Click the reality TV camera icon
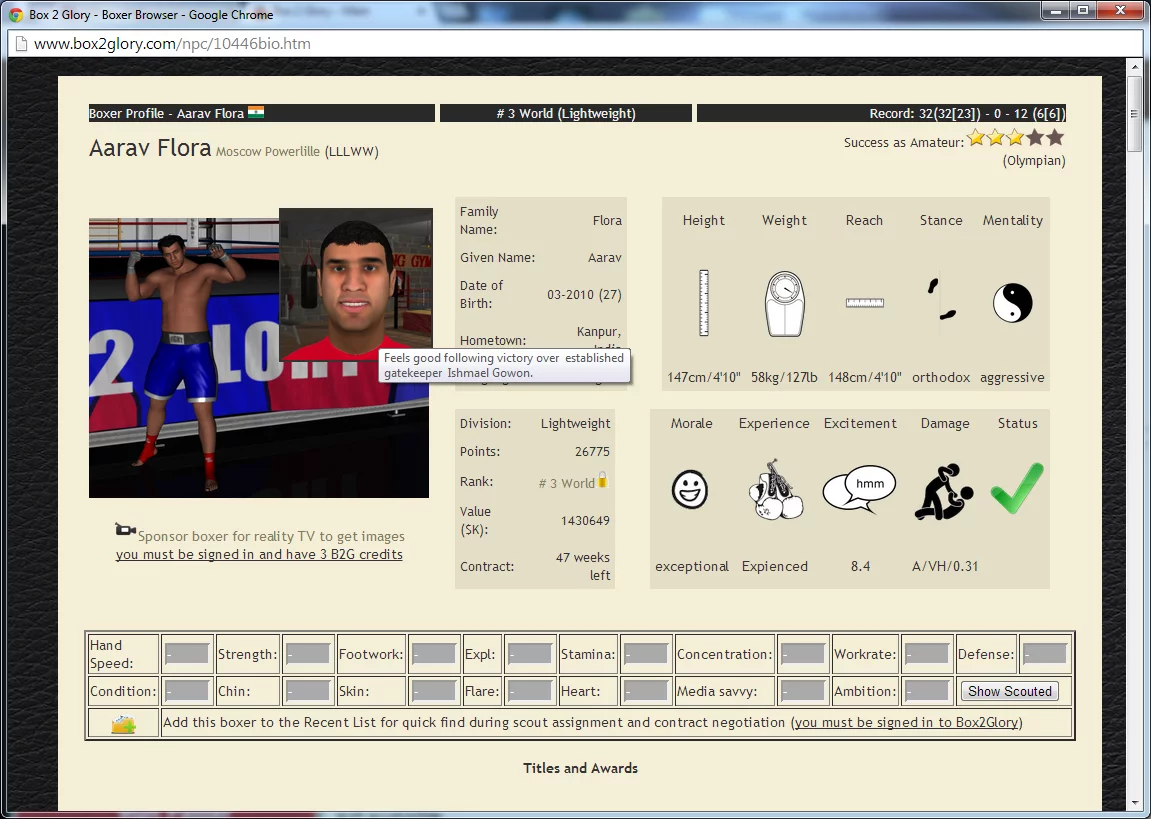This screenshot has height=819, width=1151. point(125,530)
